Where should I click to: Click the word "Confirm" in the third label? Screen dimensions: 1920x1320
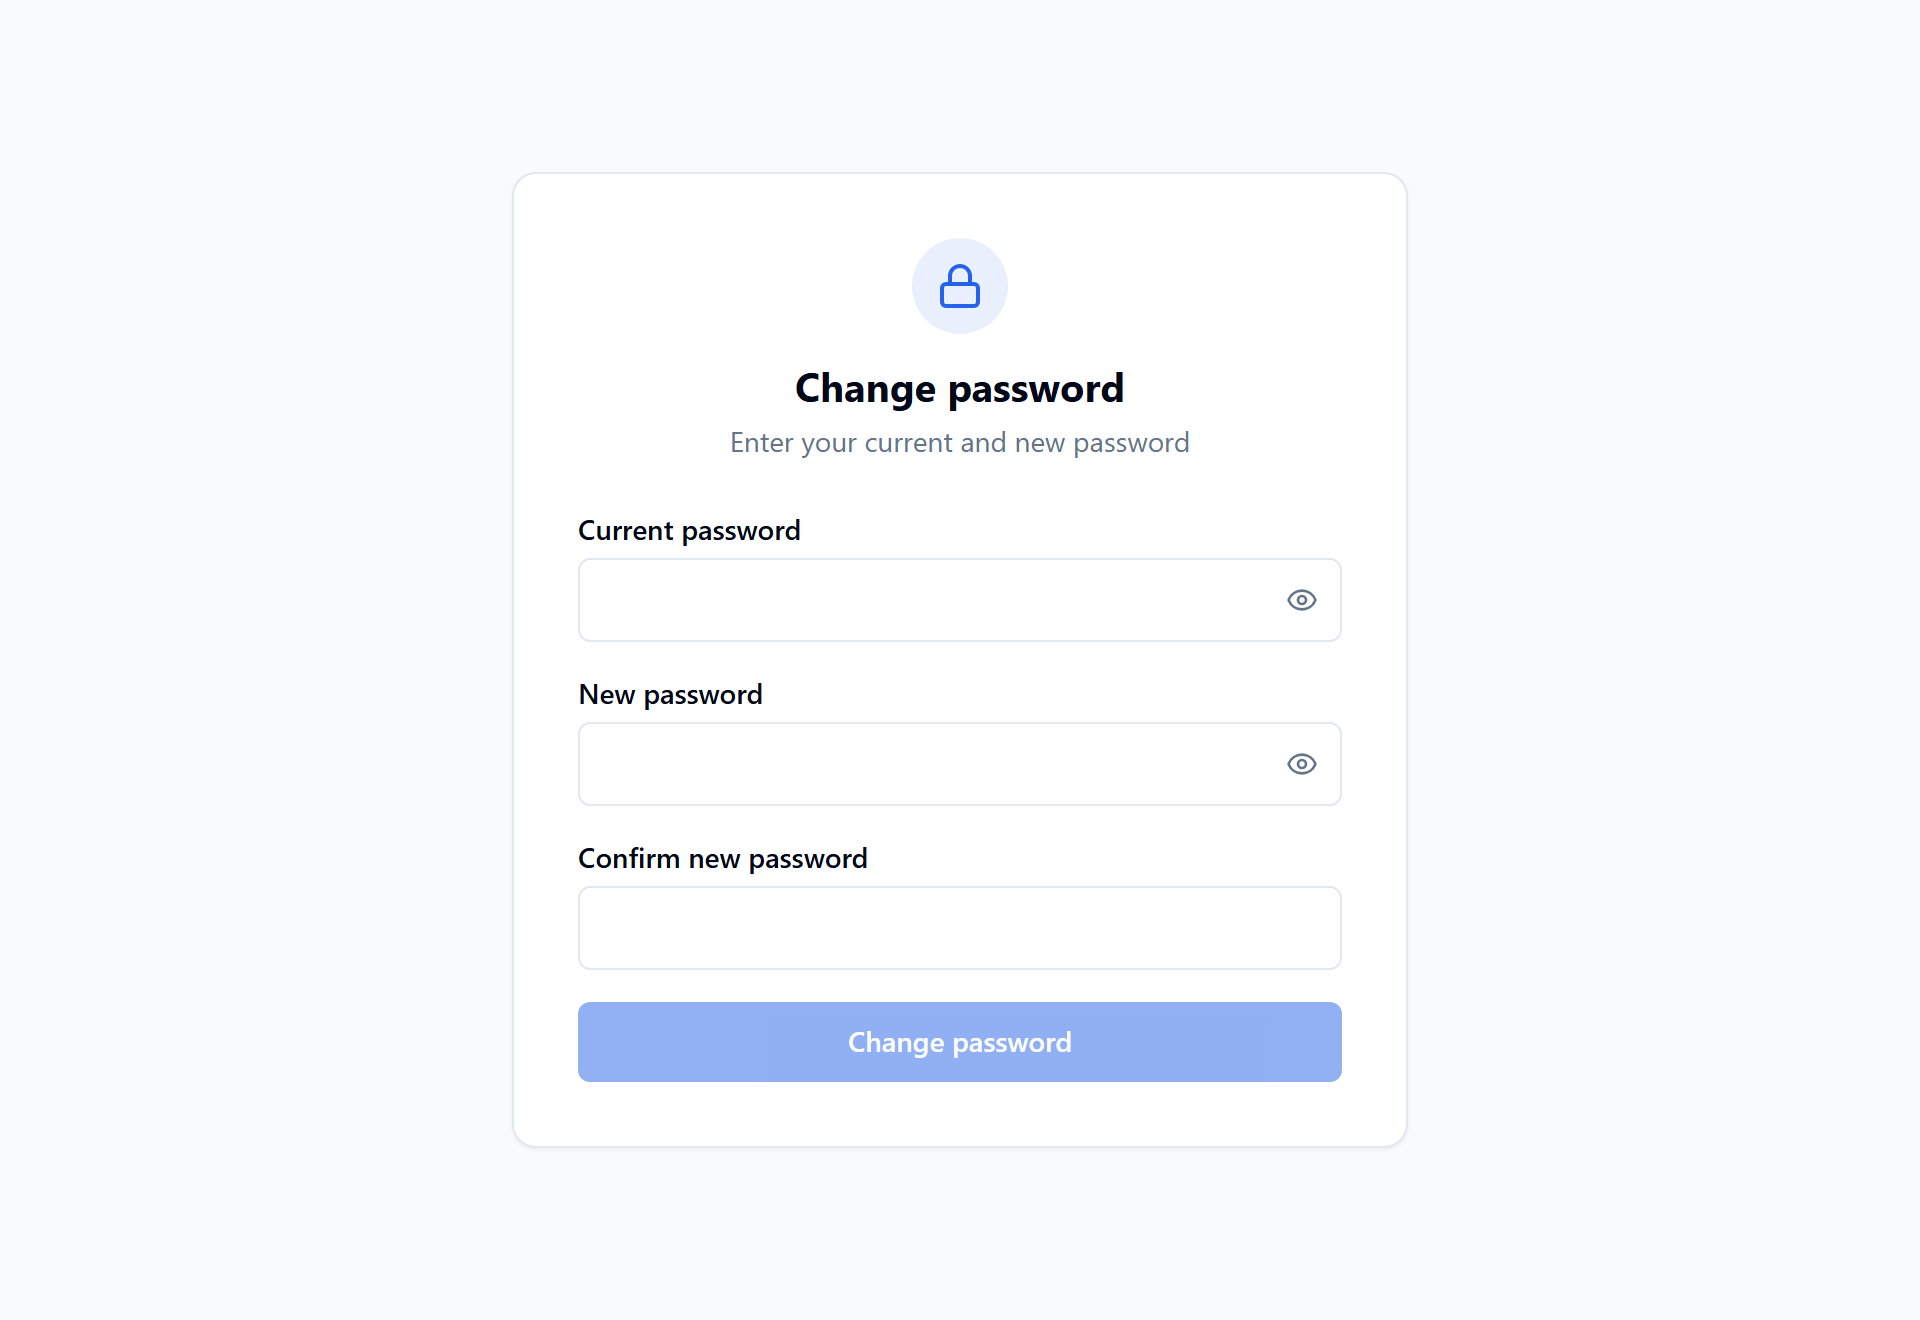(x=629, y=858)
